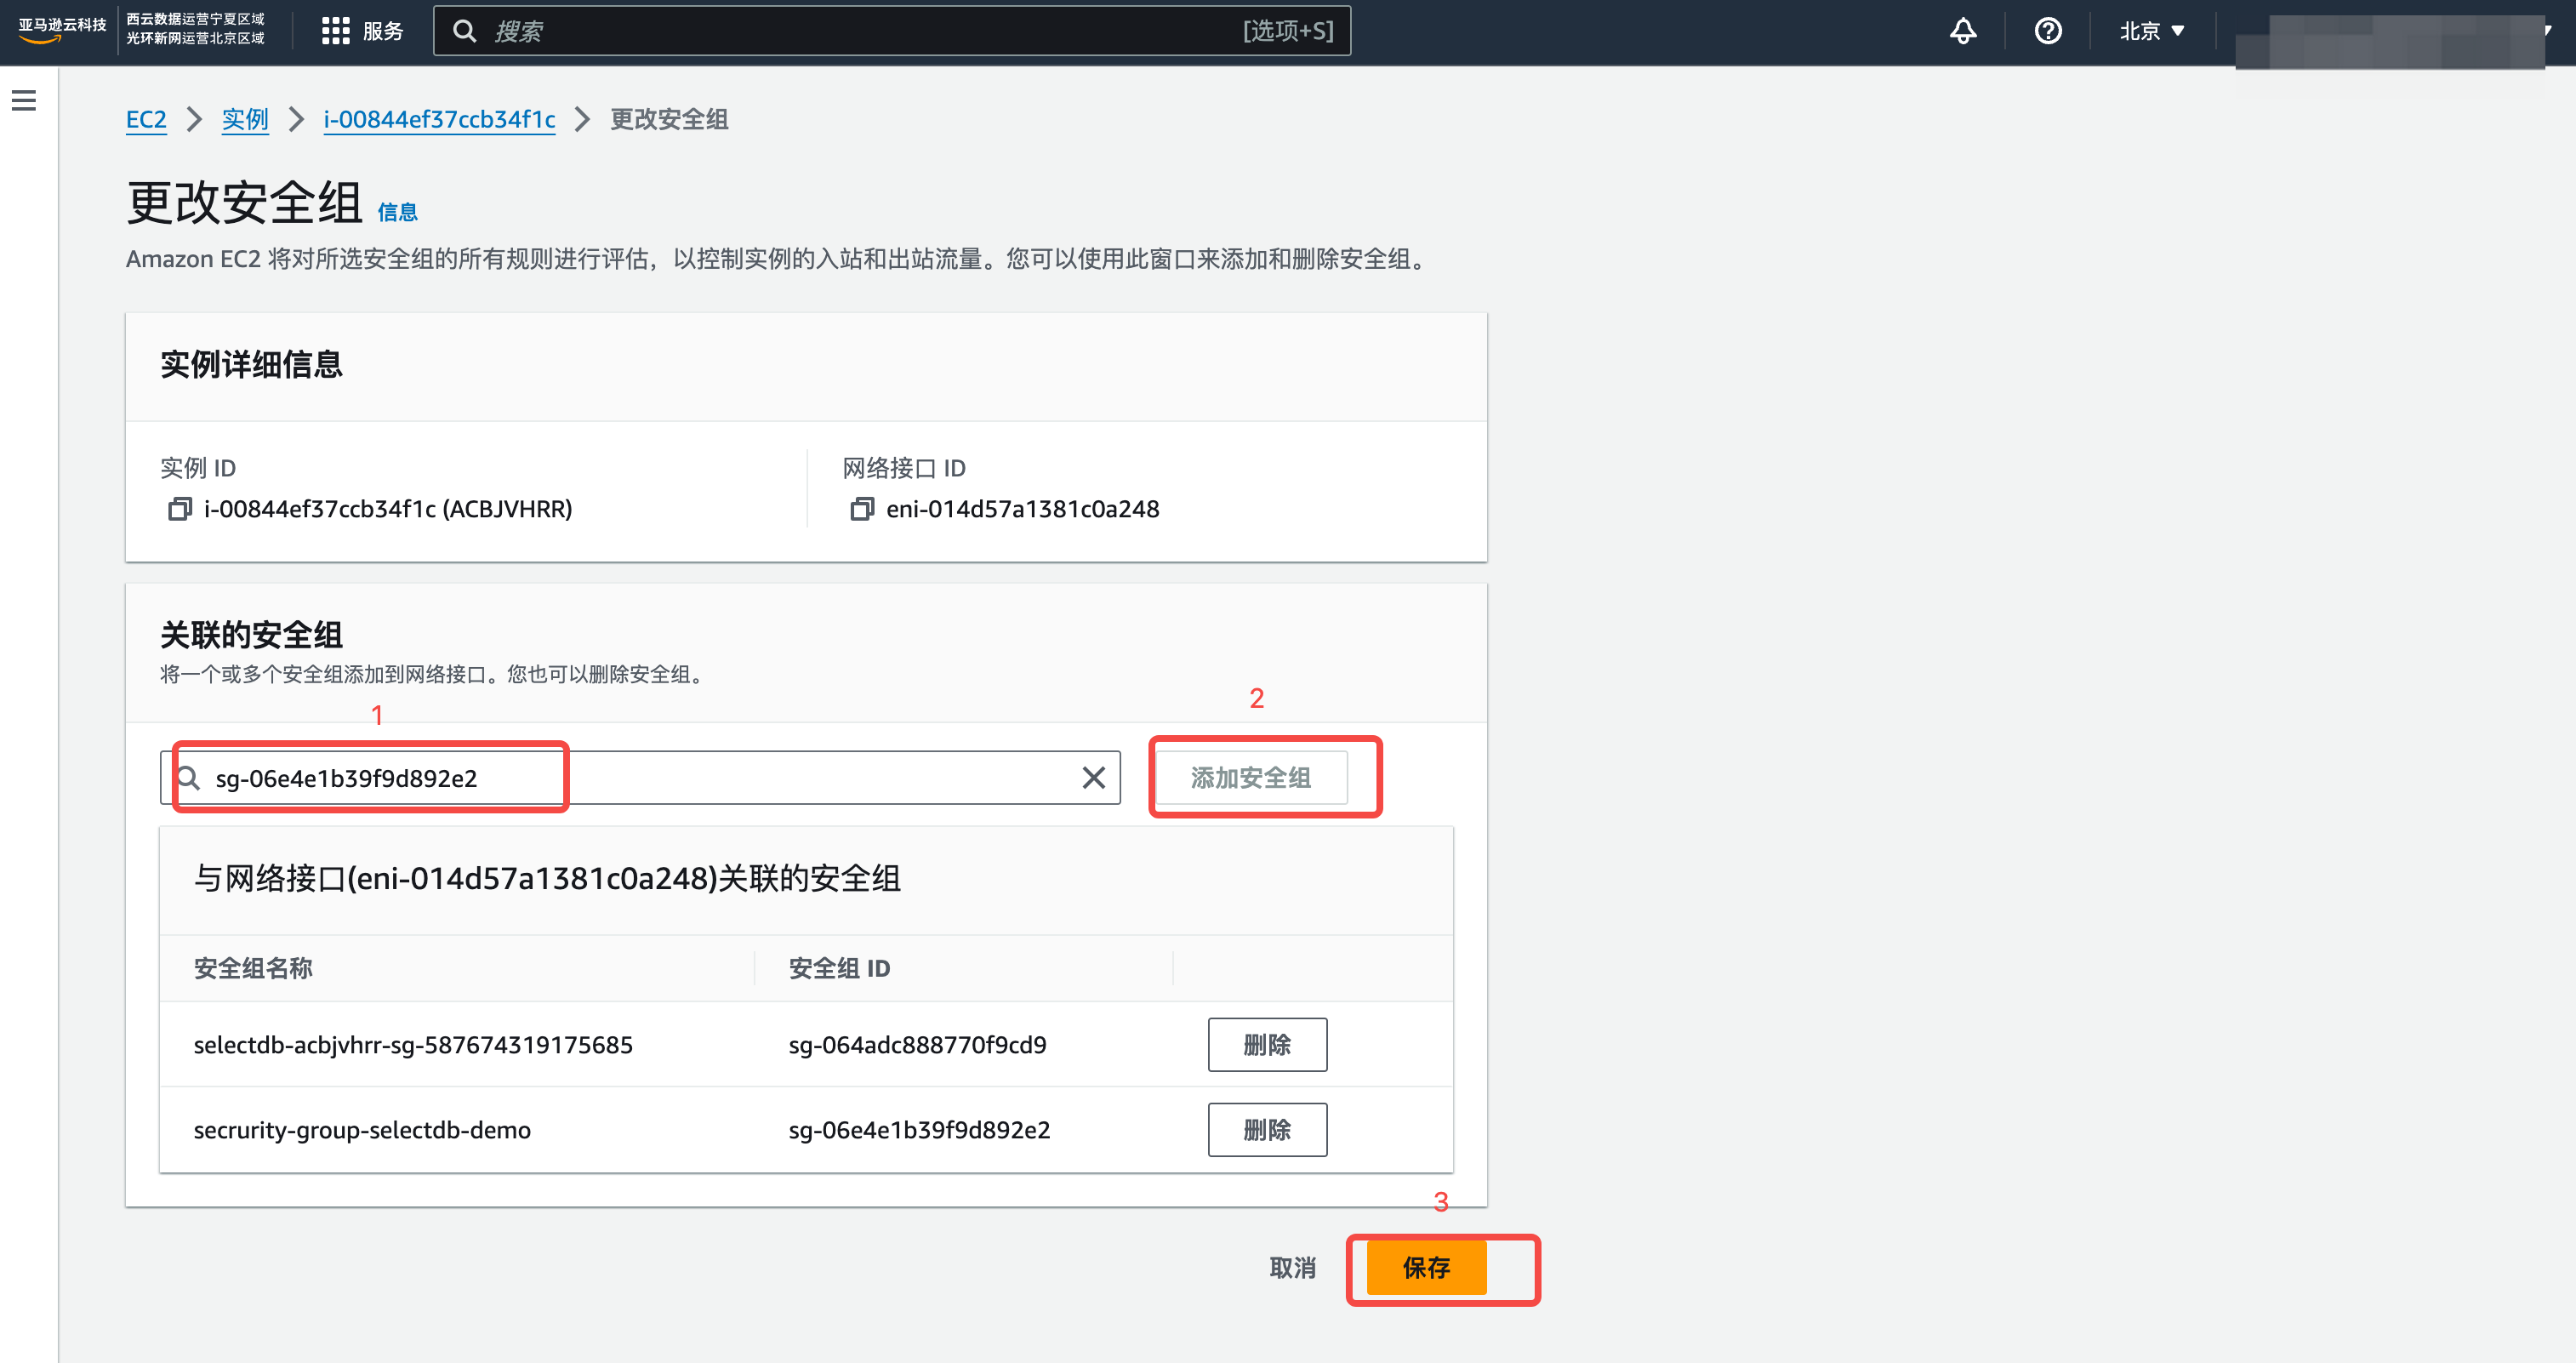Copy the instance ID i-00844ef37ccb34f1c
This screenshot has width=2576, height=1363.
click(x=179, y=509)
